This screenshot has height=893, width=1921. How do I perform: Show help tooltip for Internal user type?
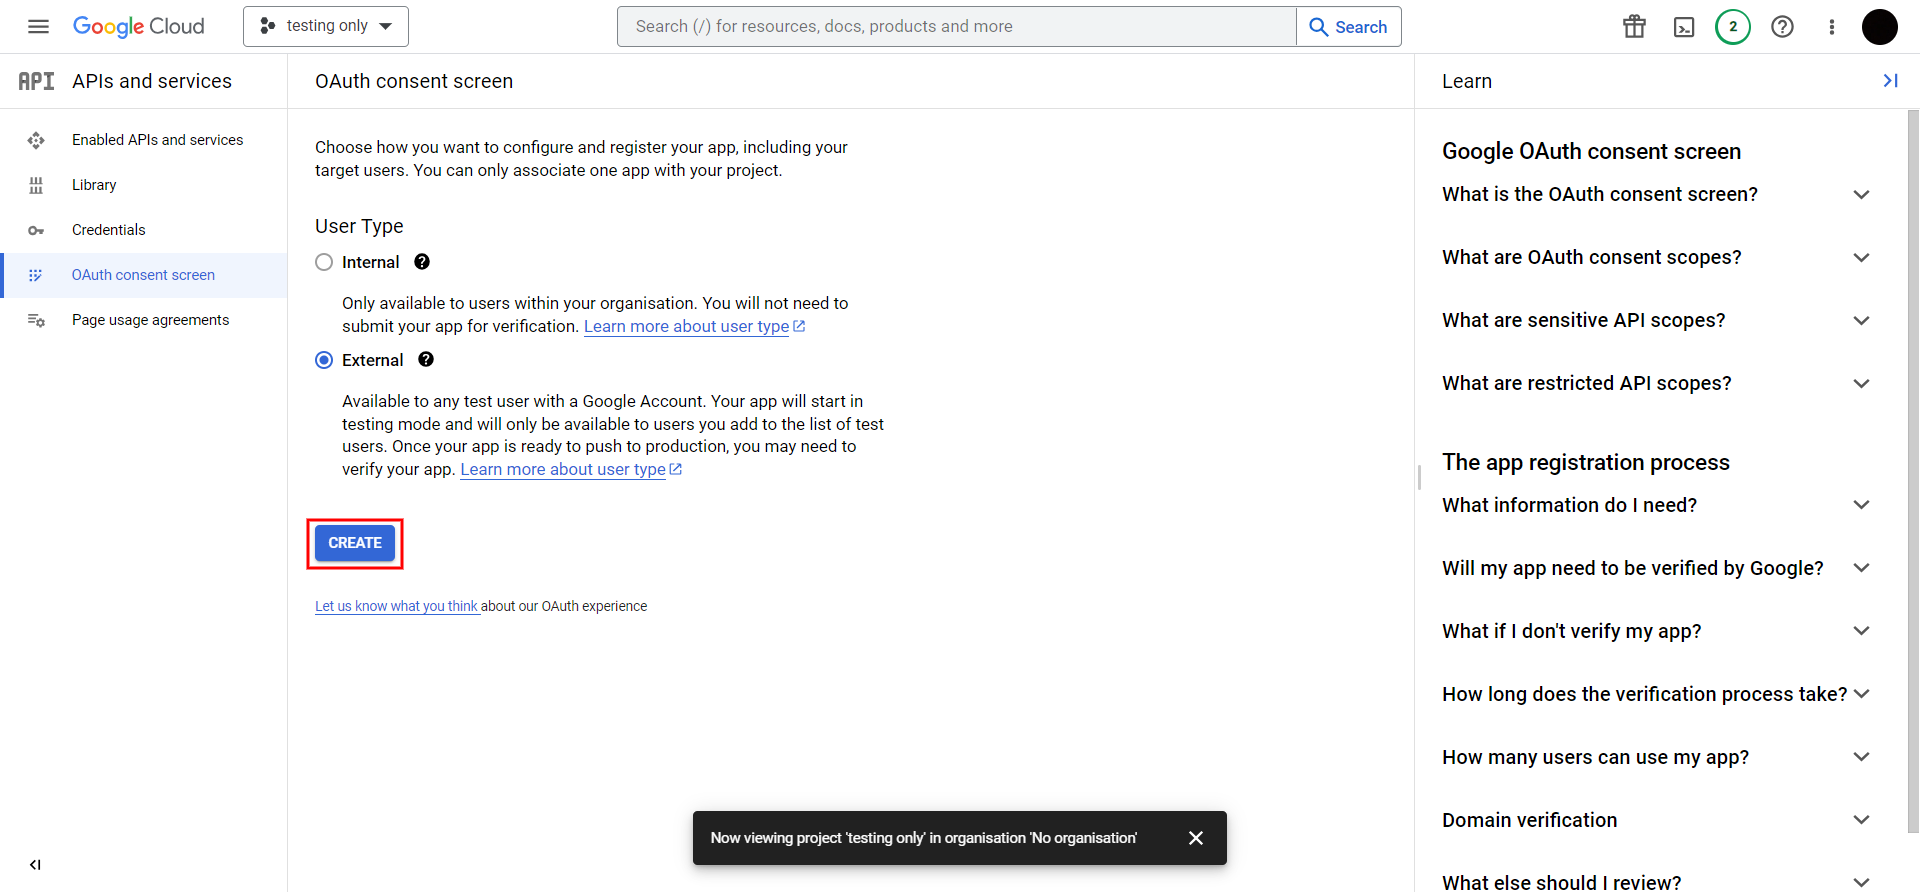coord(422,262)
